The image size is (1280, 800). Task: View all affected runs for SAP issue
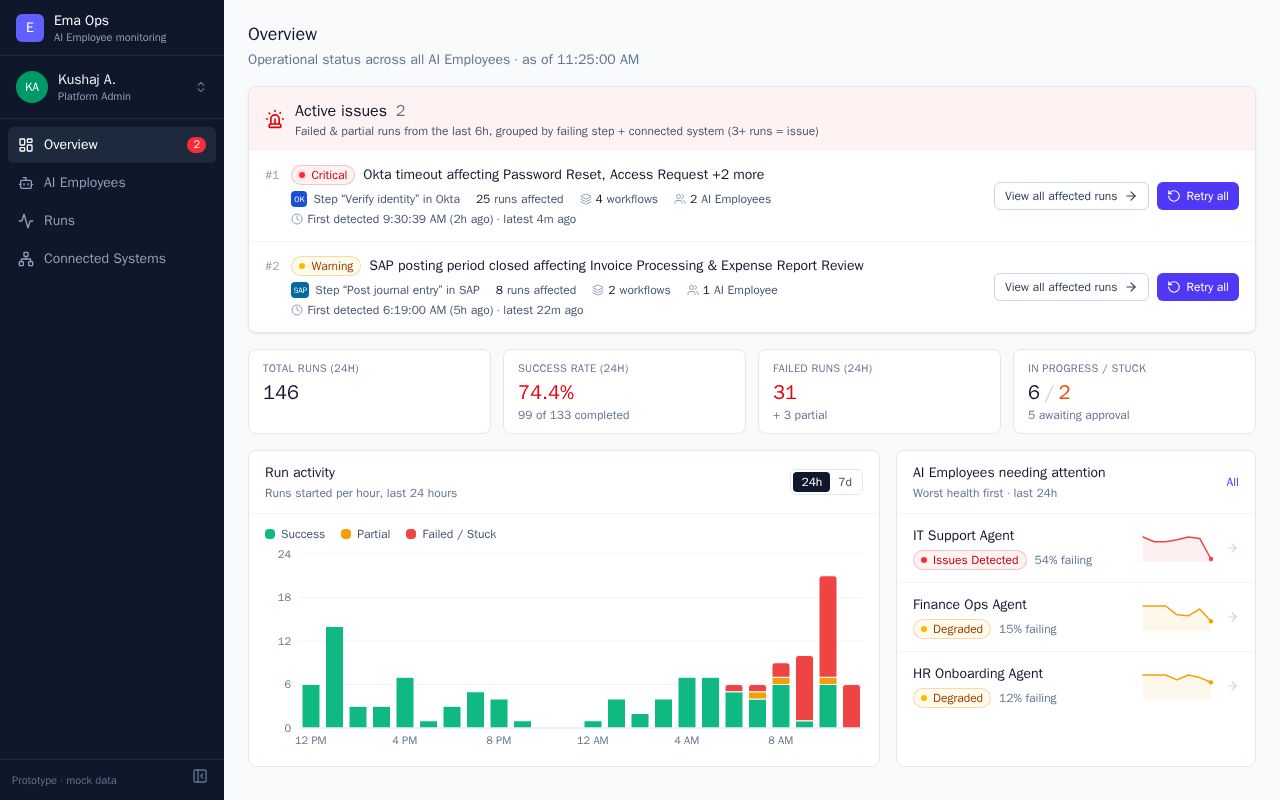[1071, 287]
